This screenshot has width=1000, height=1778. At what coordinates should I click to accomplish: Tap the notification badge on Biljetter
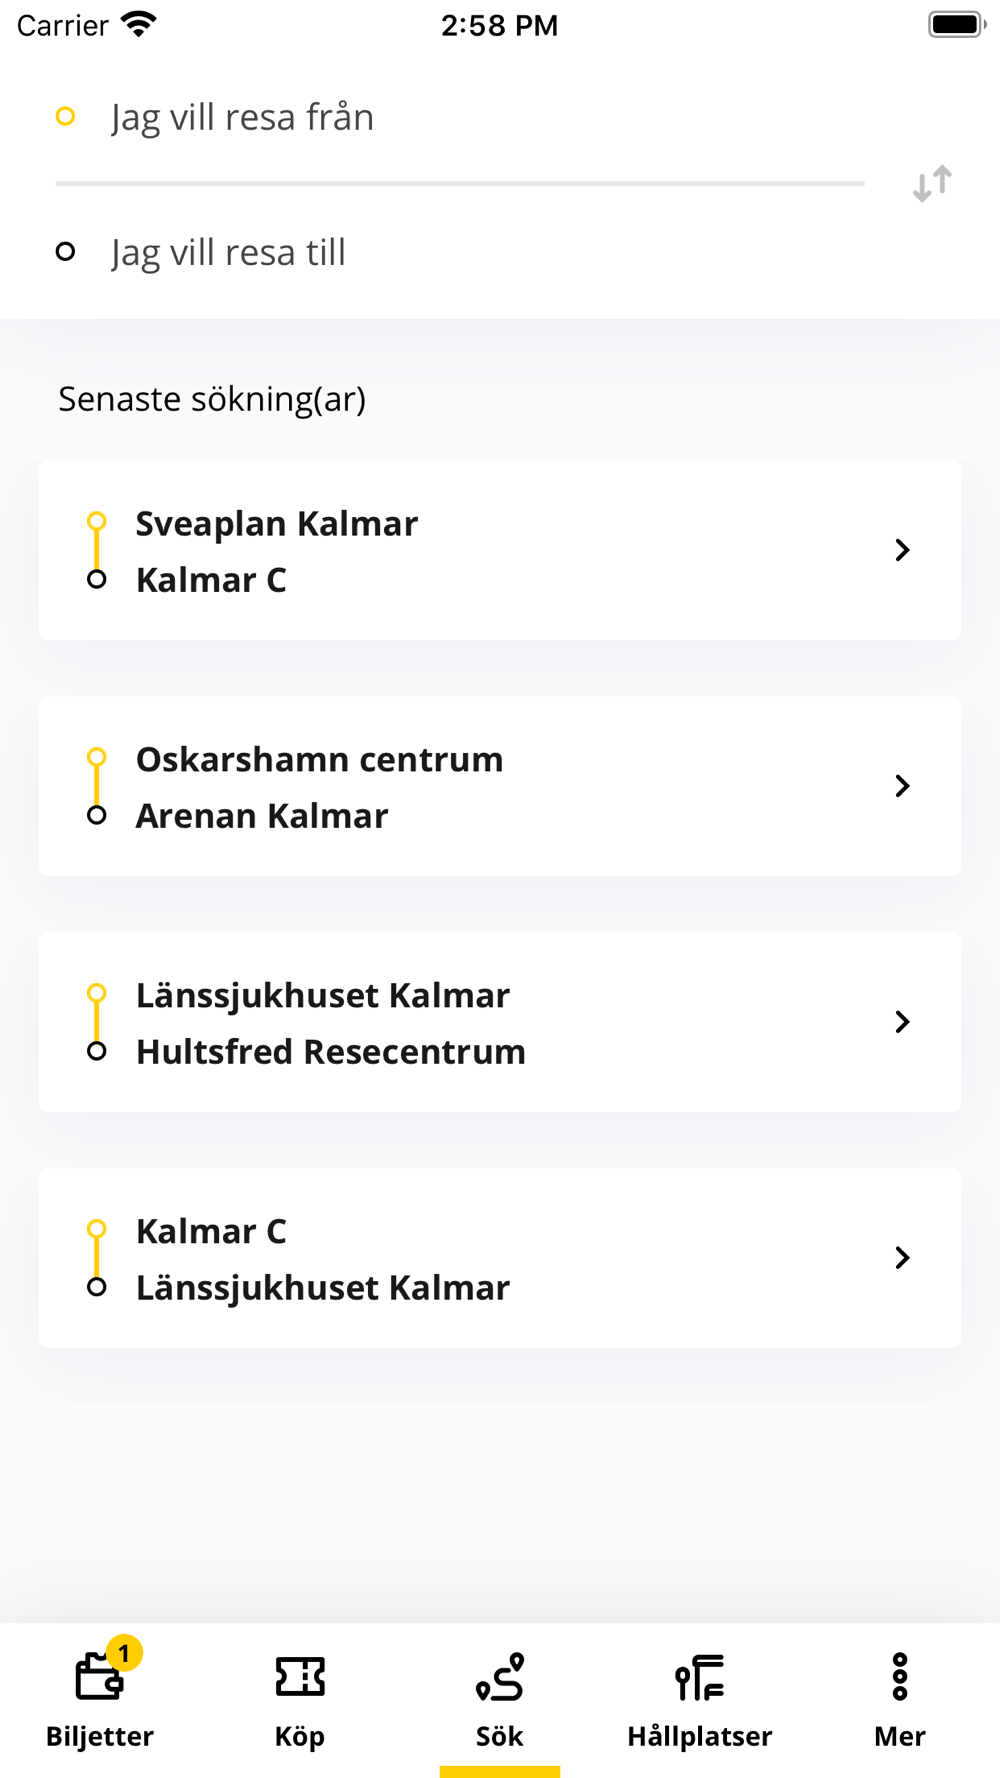(124, 1654)
